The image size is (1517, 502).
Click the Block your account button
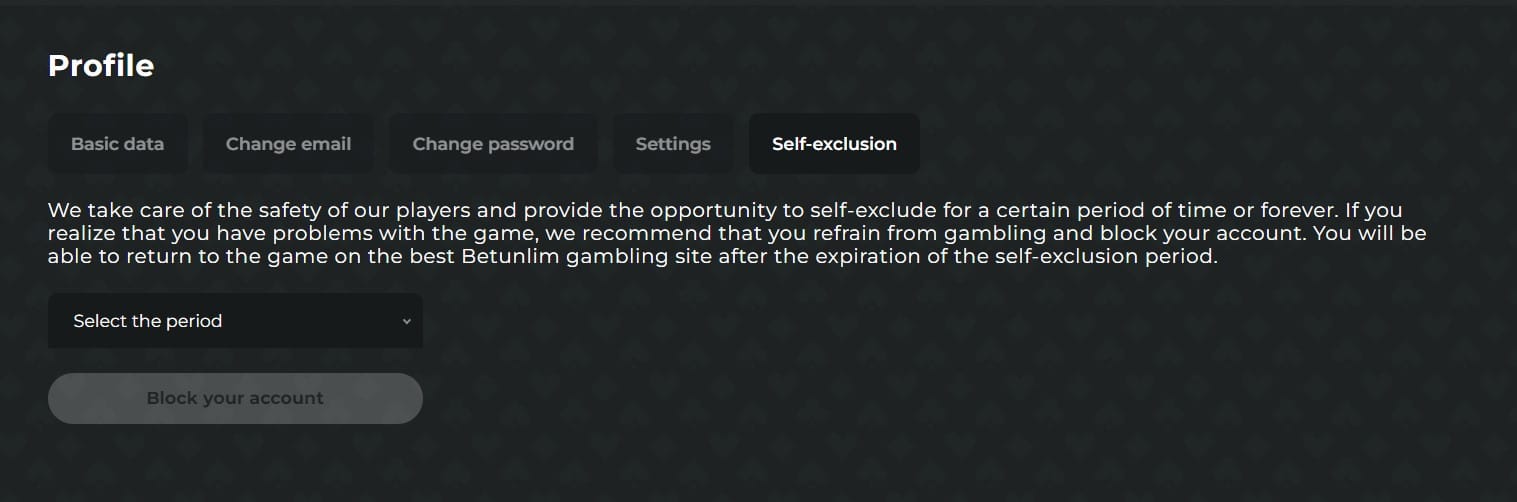(x=235, y=398)
